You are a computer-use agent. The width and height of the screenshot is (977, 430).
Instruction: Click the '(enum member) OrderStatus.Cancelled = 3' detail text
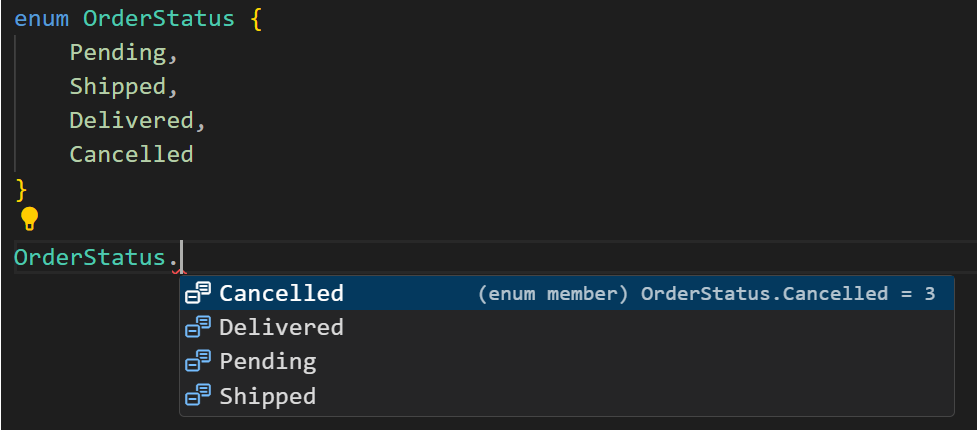pyautogui.click(x=707, y=294)
